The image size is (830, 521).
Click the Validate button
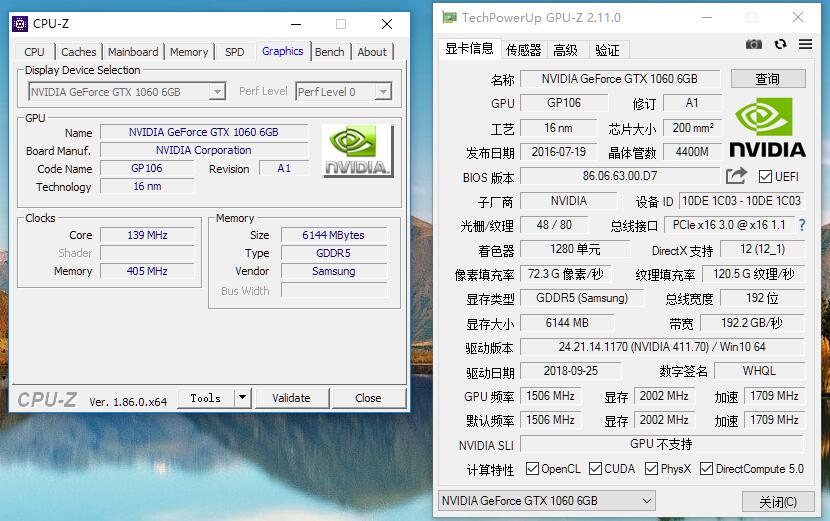pyautogui.click(x=291, y=398)
